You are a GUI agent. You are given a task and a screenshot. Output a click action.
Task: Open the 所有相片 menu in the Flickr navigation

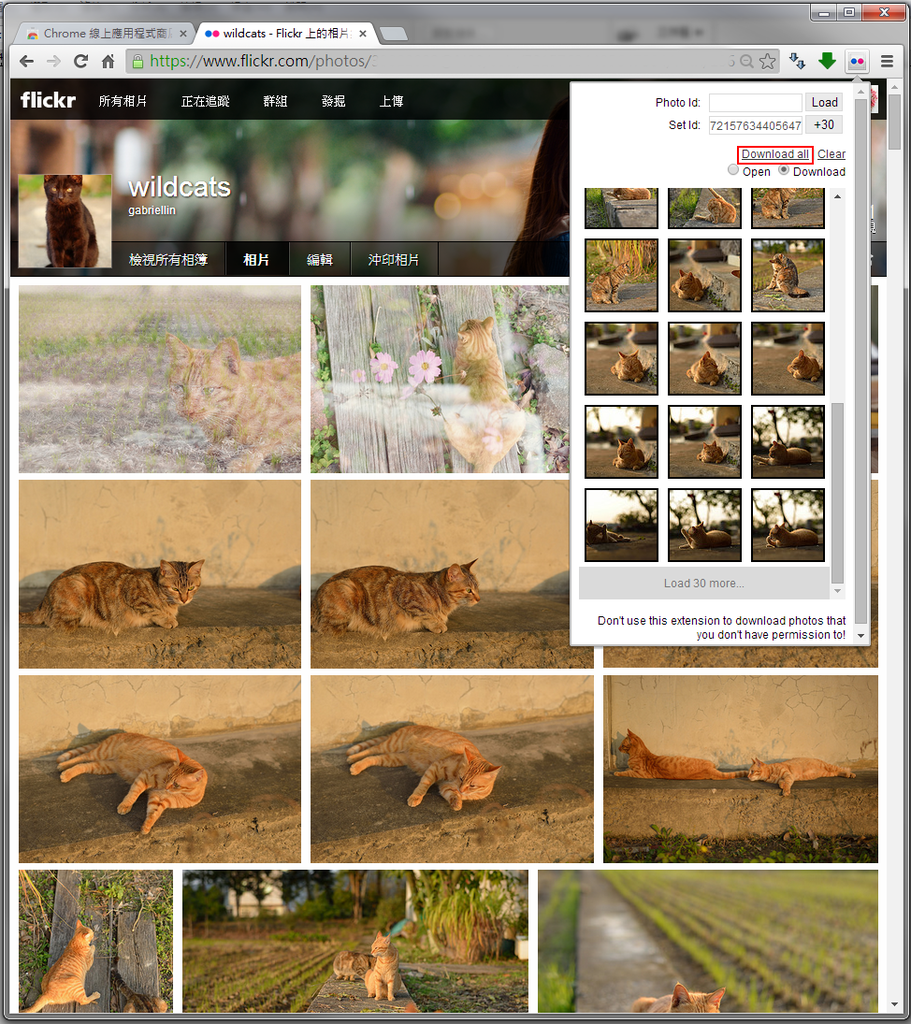(123, 101)
